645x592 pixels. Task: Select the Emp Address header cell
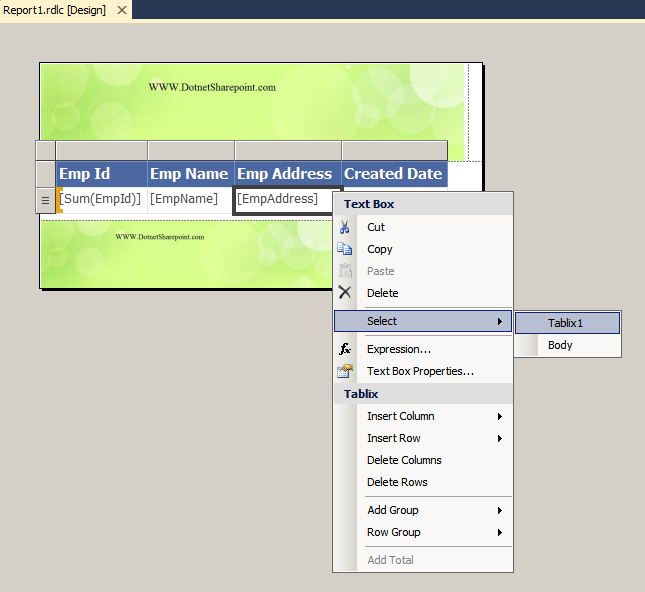pos(288,174)
